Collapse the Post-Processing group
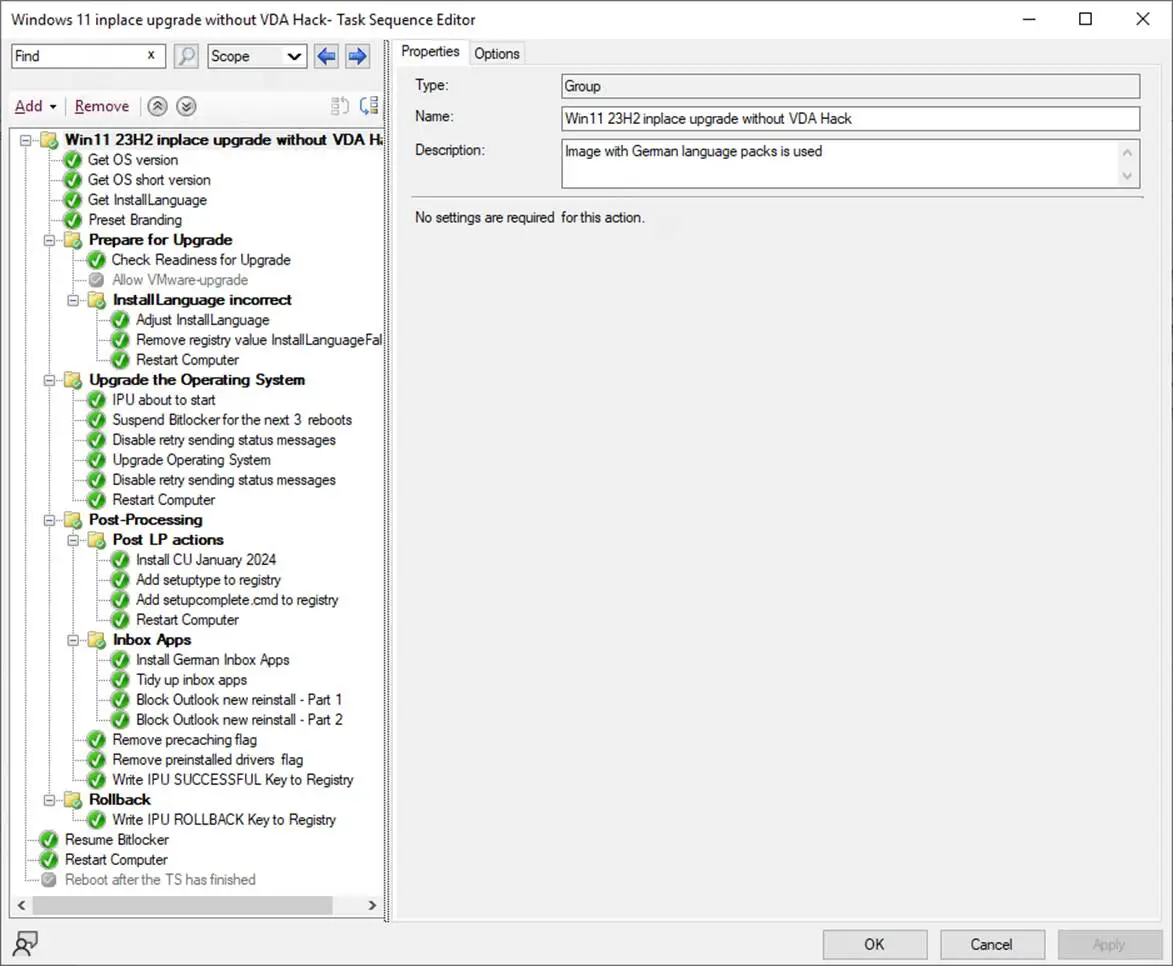Viewport: 1173px width, 966px height. [50, 520]
